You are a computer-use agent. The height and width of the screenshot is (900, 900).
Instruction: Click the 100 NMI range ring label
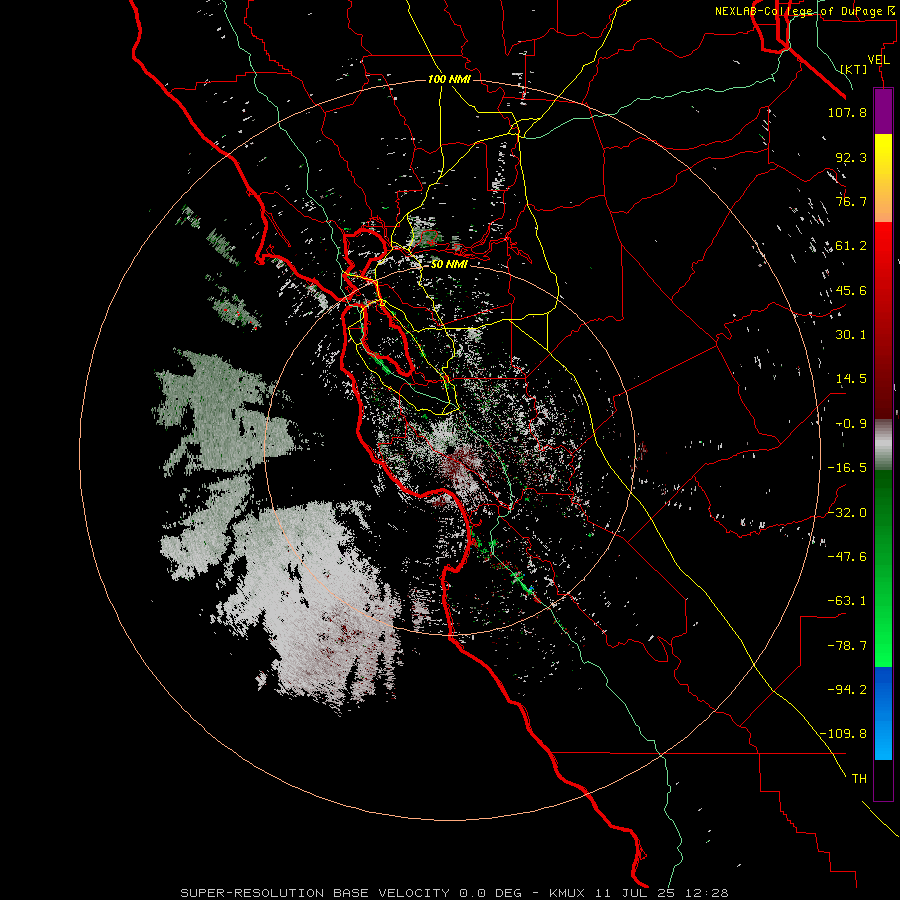(449, 79)
